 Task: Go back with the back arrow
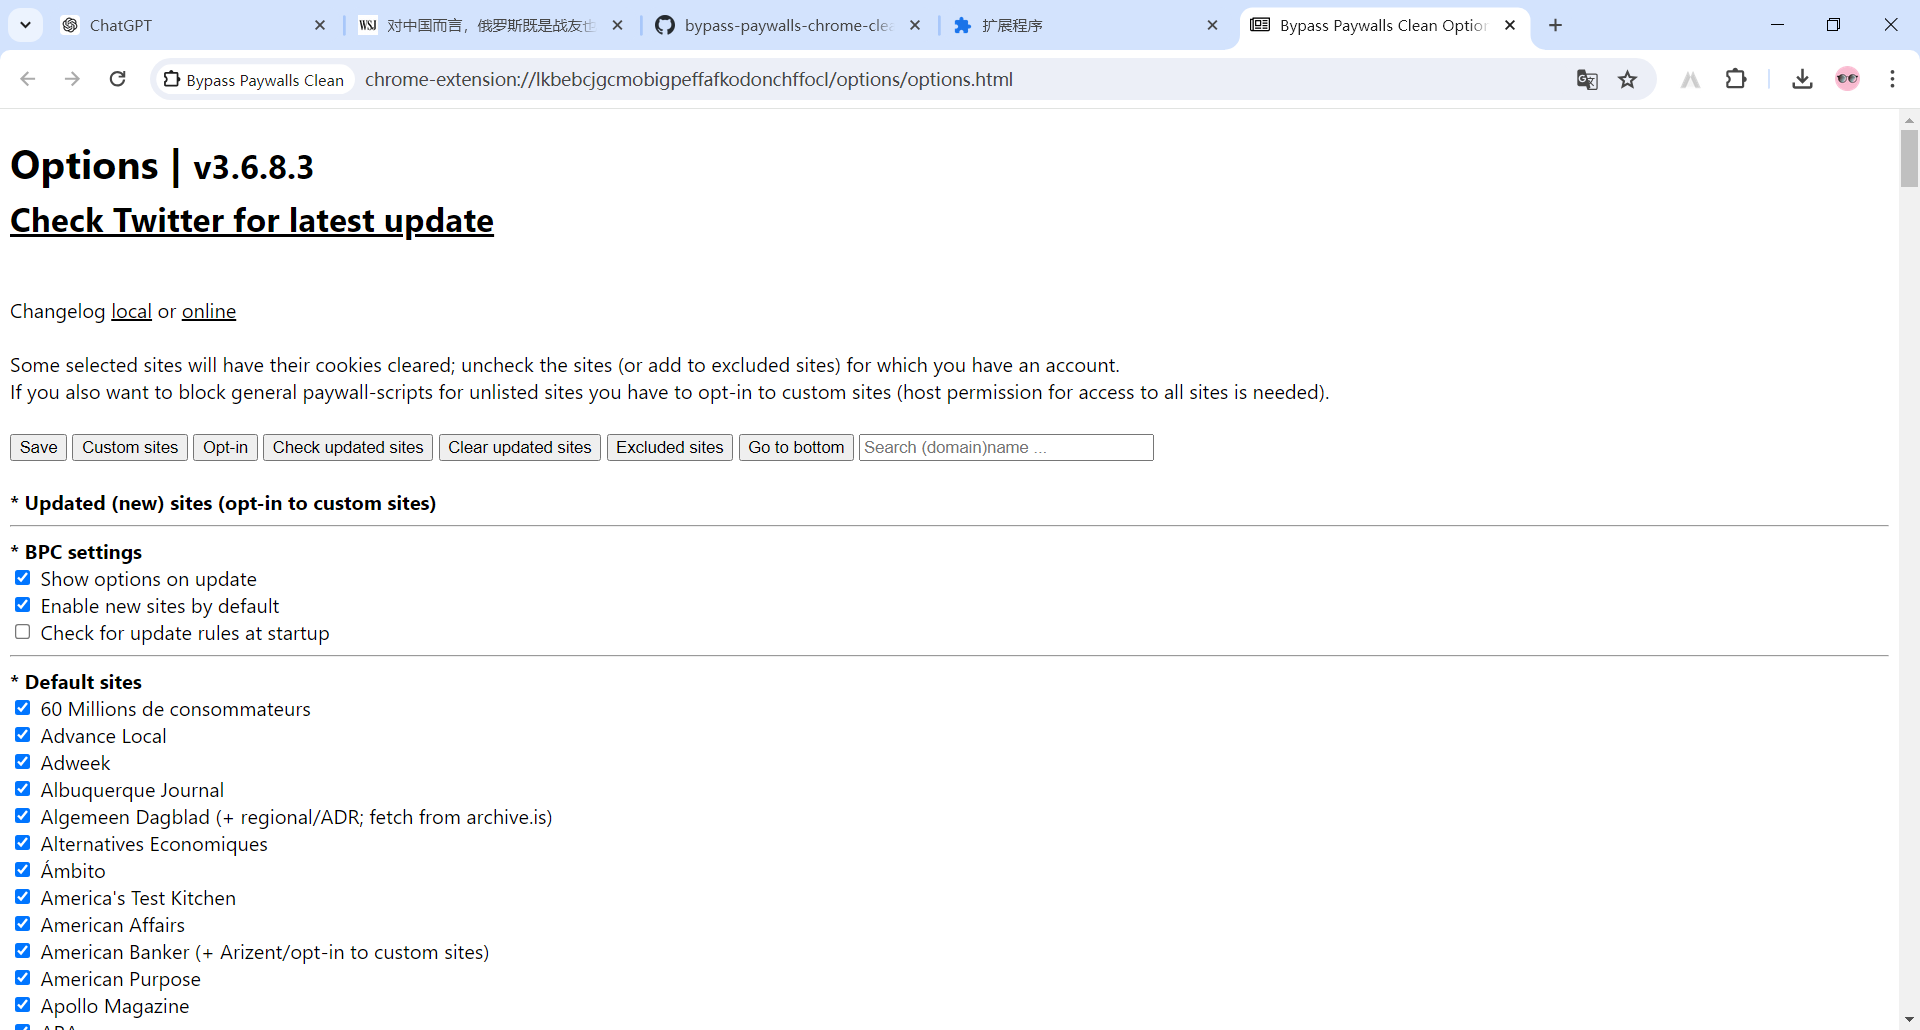coord(28,79)
